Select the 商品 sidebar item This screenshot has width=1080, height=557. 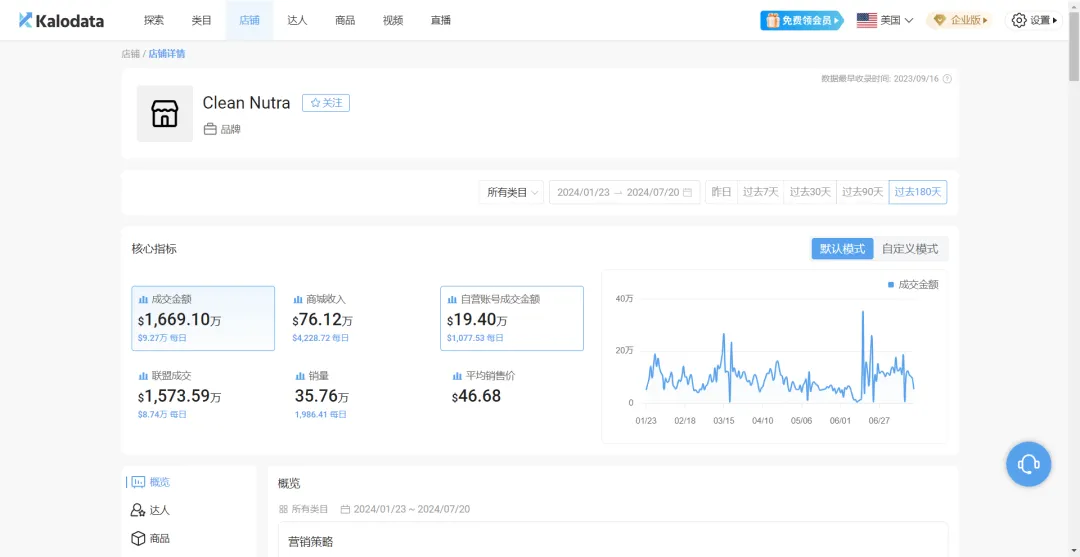tap(150, 538)
